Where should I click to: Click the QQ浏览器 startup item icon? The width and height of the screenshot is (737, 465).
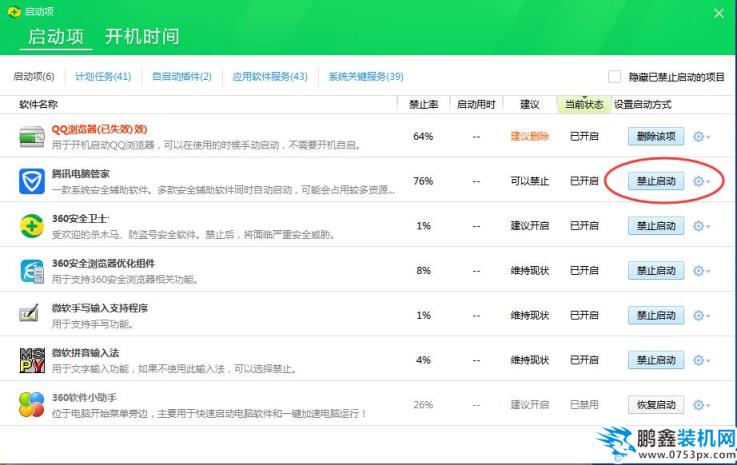tap(32, 136)
